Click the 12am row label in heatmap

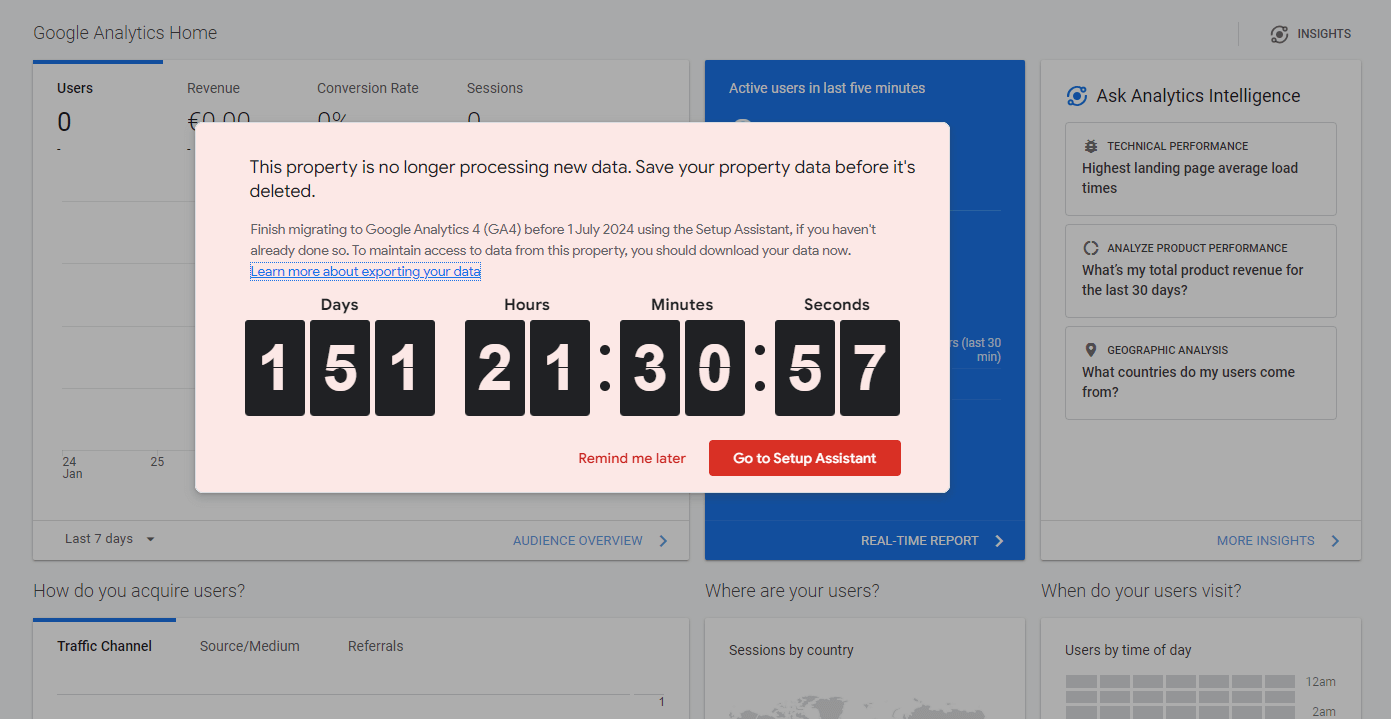[1320, 682]
